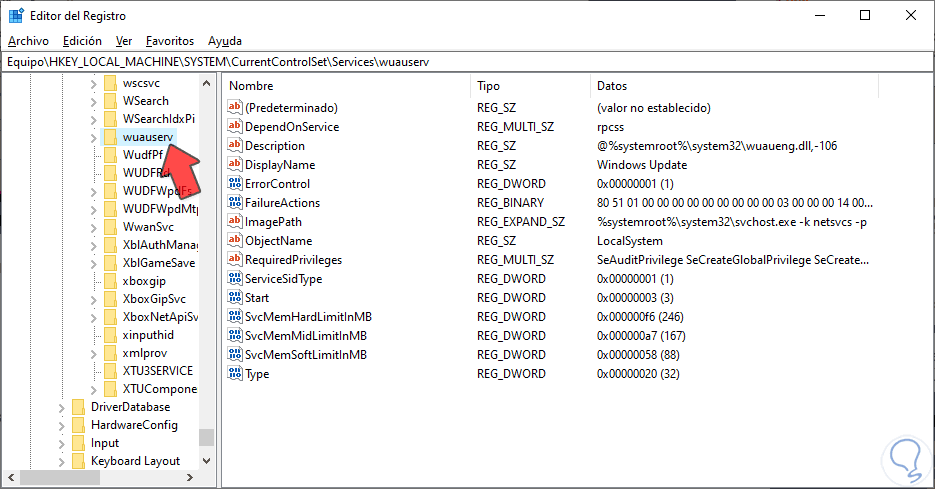Expand the wuauserv key node
935x489 pixels.
(94, 137)
